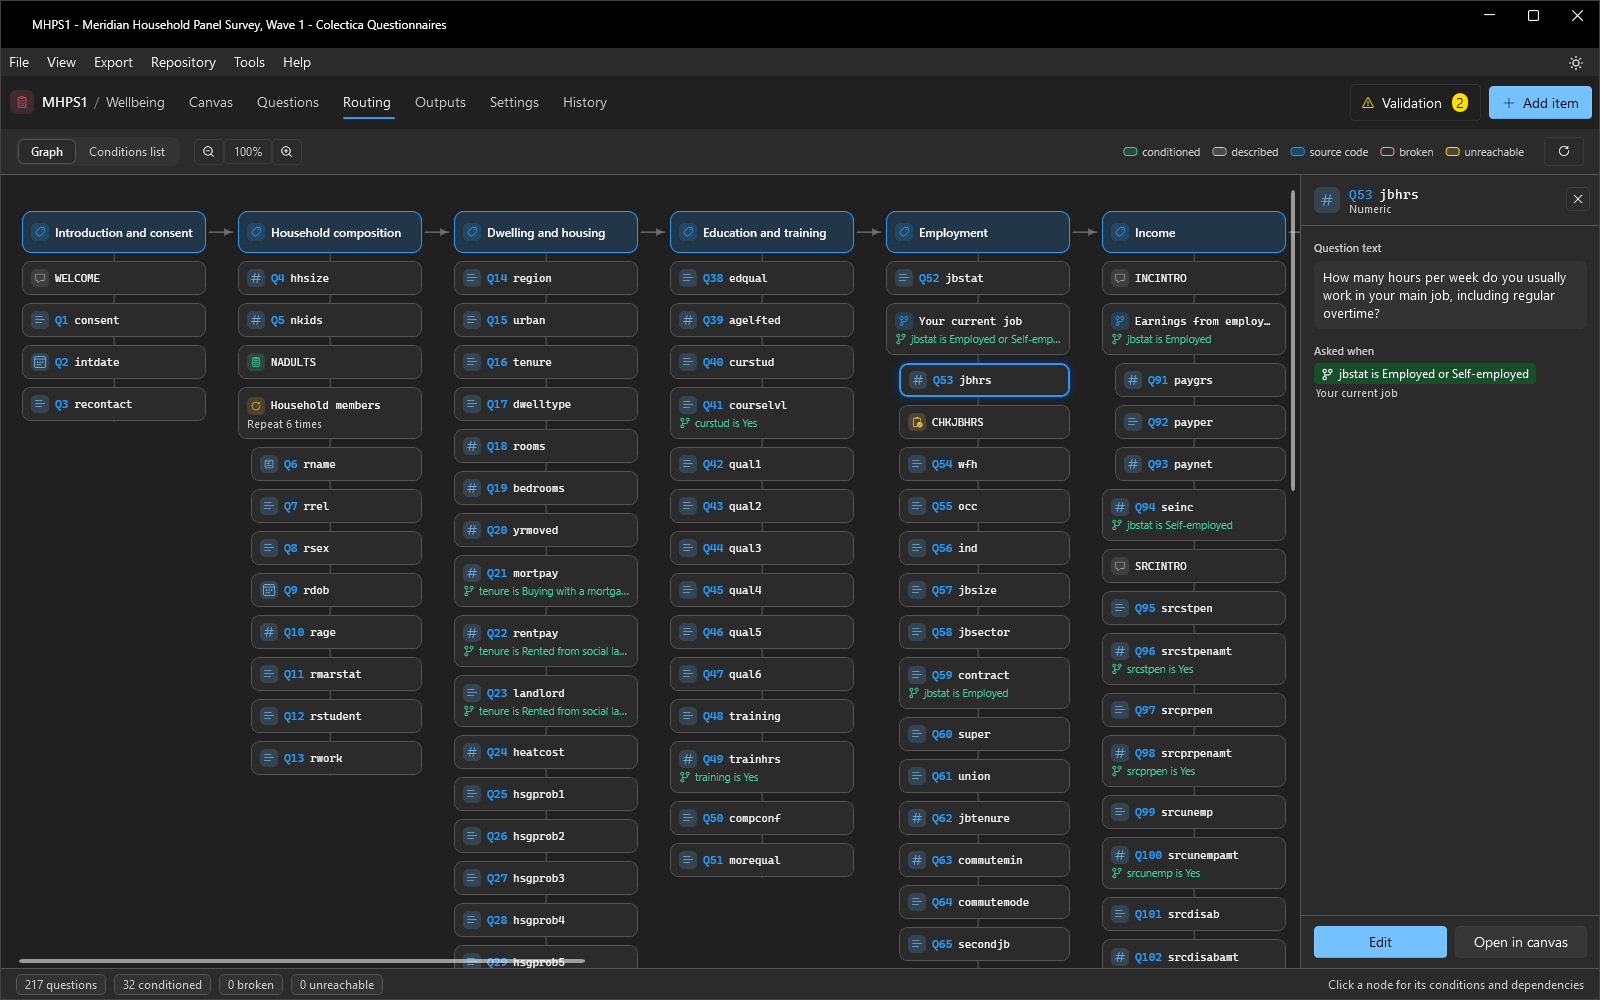Screen dimensions: 1600x1000
Task: Click the warning icon on Validation button
Action: pos(1368,103)
